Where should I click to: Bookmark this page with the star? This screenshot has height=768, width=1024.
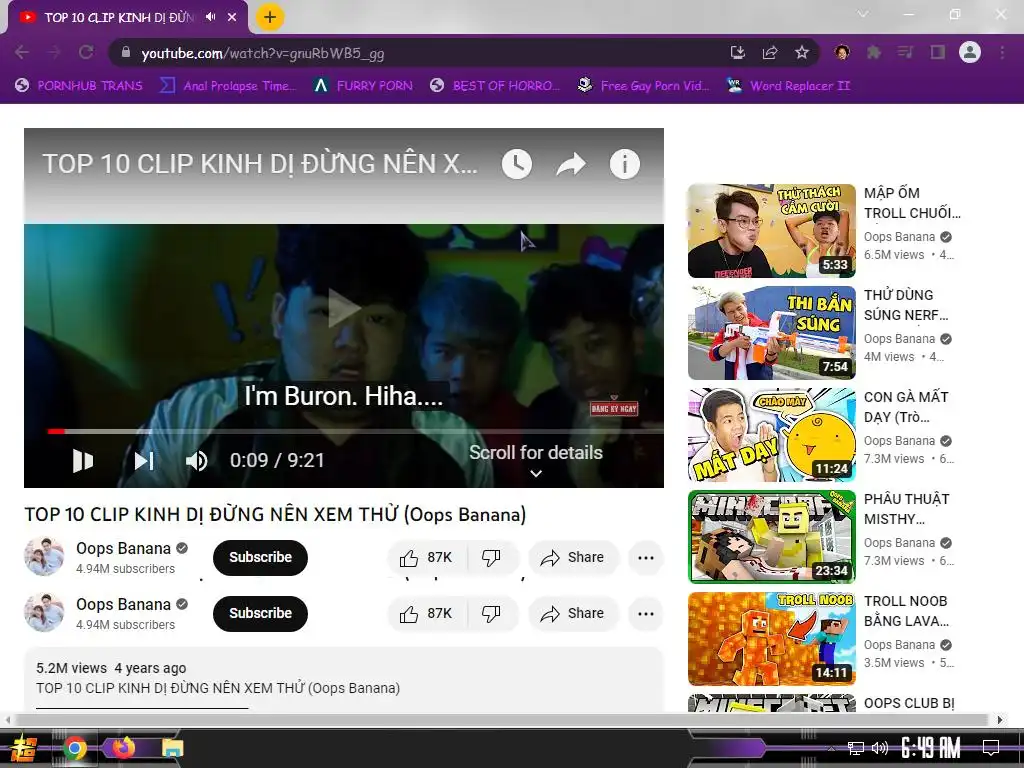[802, 52]
